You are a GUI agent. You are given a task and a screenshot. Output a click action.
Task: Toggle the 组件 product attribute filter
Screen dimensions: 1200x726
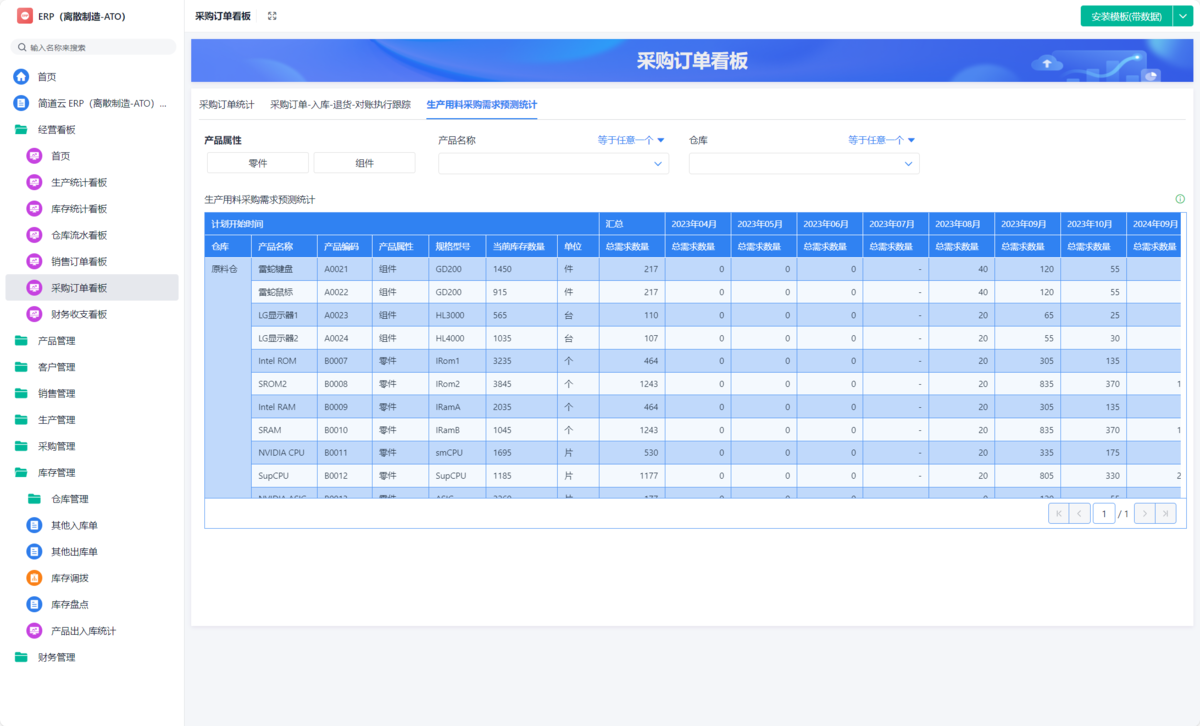click(364, 163)
